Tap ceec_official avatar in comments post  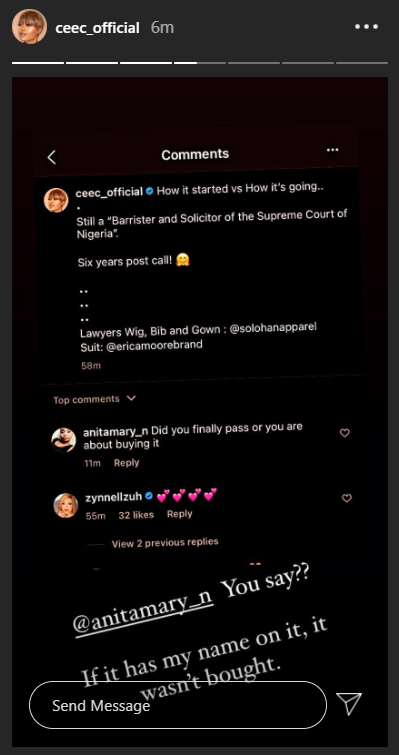56,200
